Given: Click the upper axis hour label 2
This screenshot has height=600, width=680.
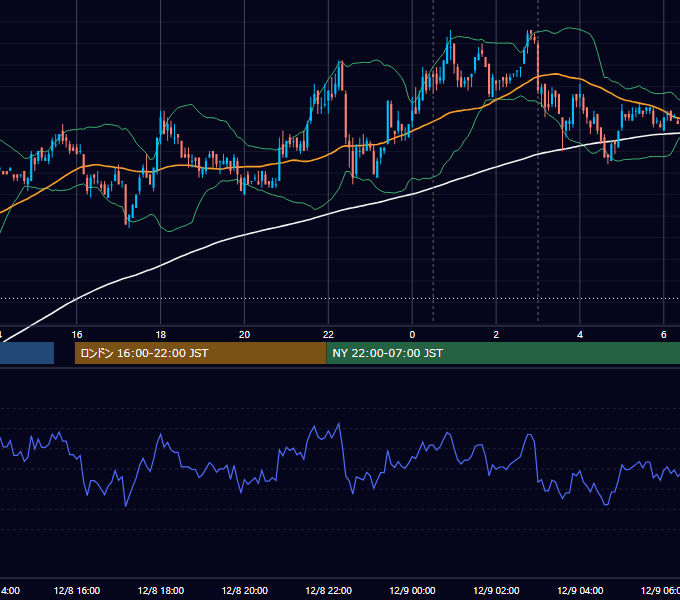Looking at the screenshot, I should (x=496, y=335).
